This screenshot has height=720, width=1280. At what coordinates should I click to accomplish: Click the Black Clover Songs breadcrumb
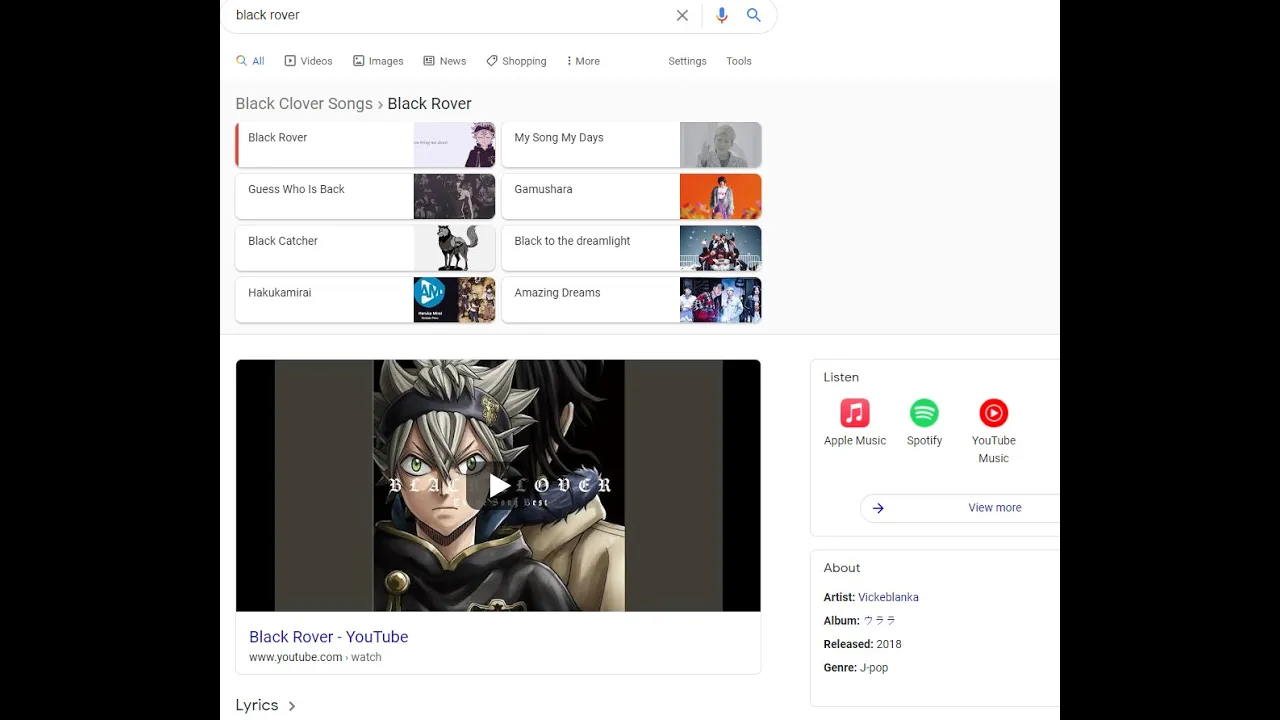point(304,104)
